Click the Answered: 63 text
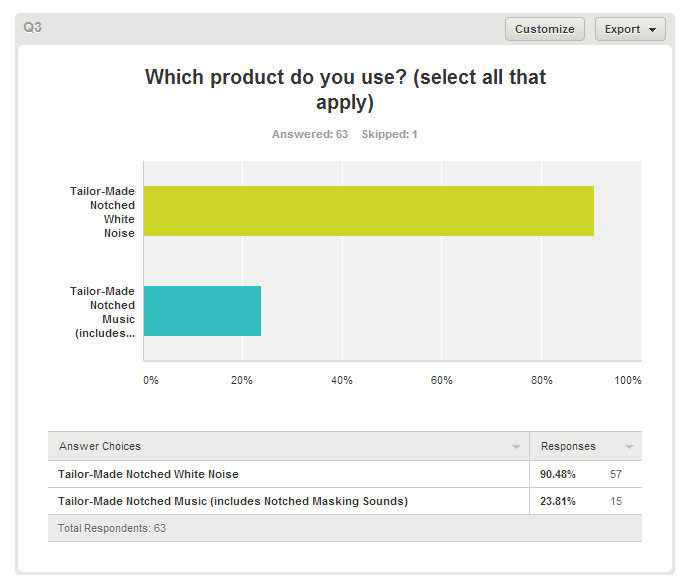 tap(310, 134)
